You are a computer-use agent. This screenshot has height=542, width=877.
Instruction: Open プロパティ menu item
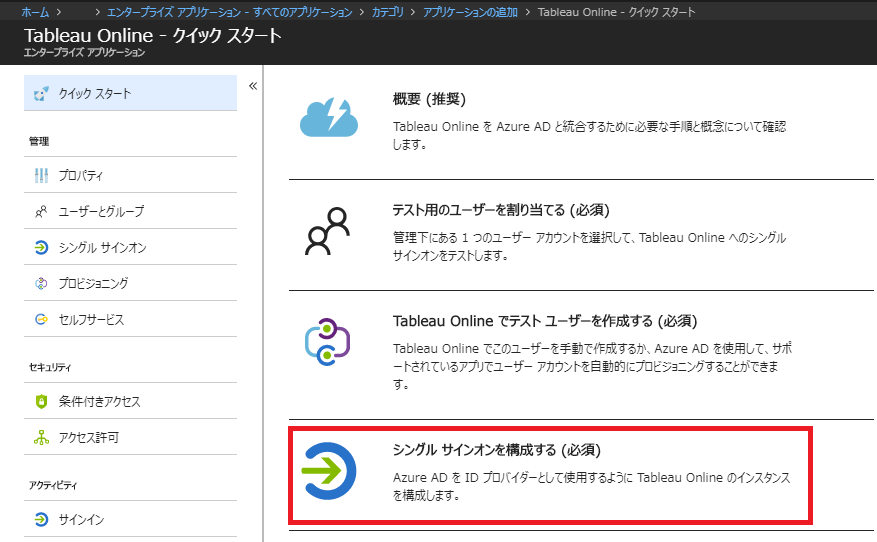(x=130, y=175)
